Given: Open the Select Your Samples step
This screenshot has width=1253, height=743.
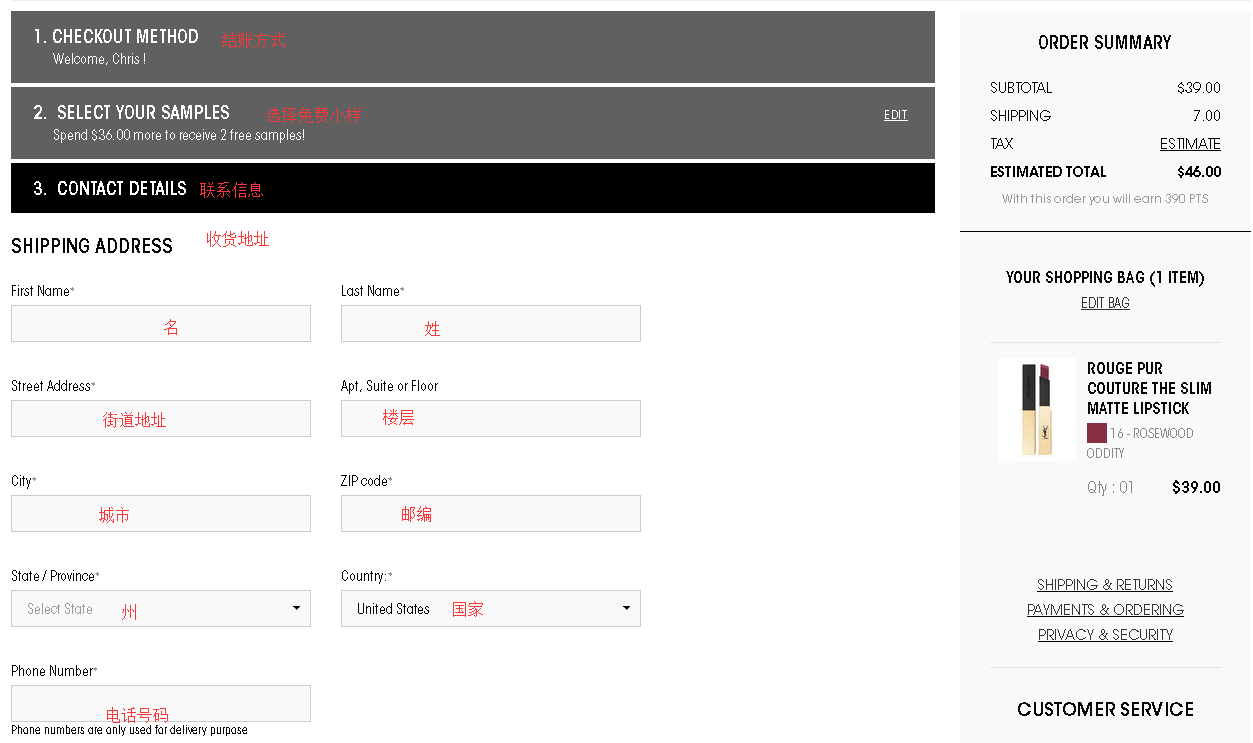Looking at the screenshot, I should (x=472, y=123).
